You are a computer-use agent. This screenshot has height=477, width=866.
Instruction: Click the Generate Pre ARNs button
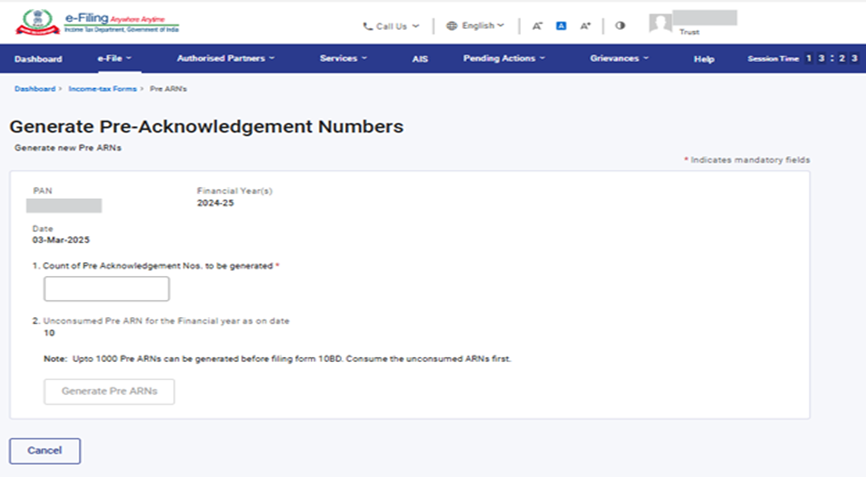point(109,391)
